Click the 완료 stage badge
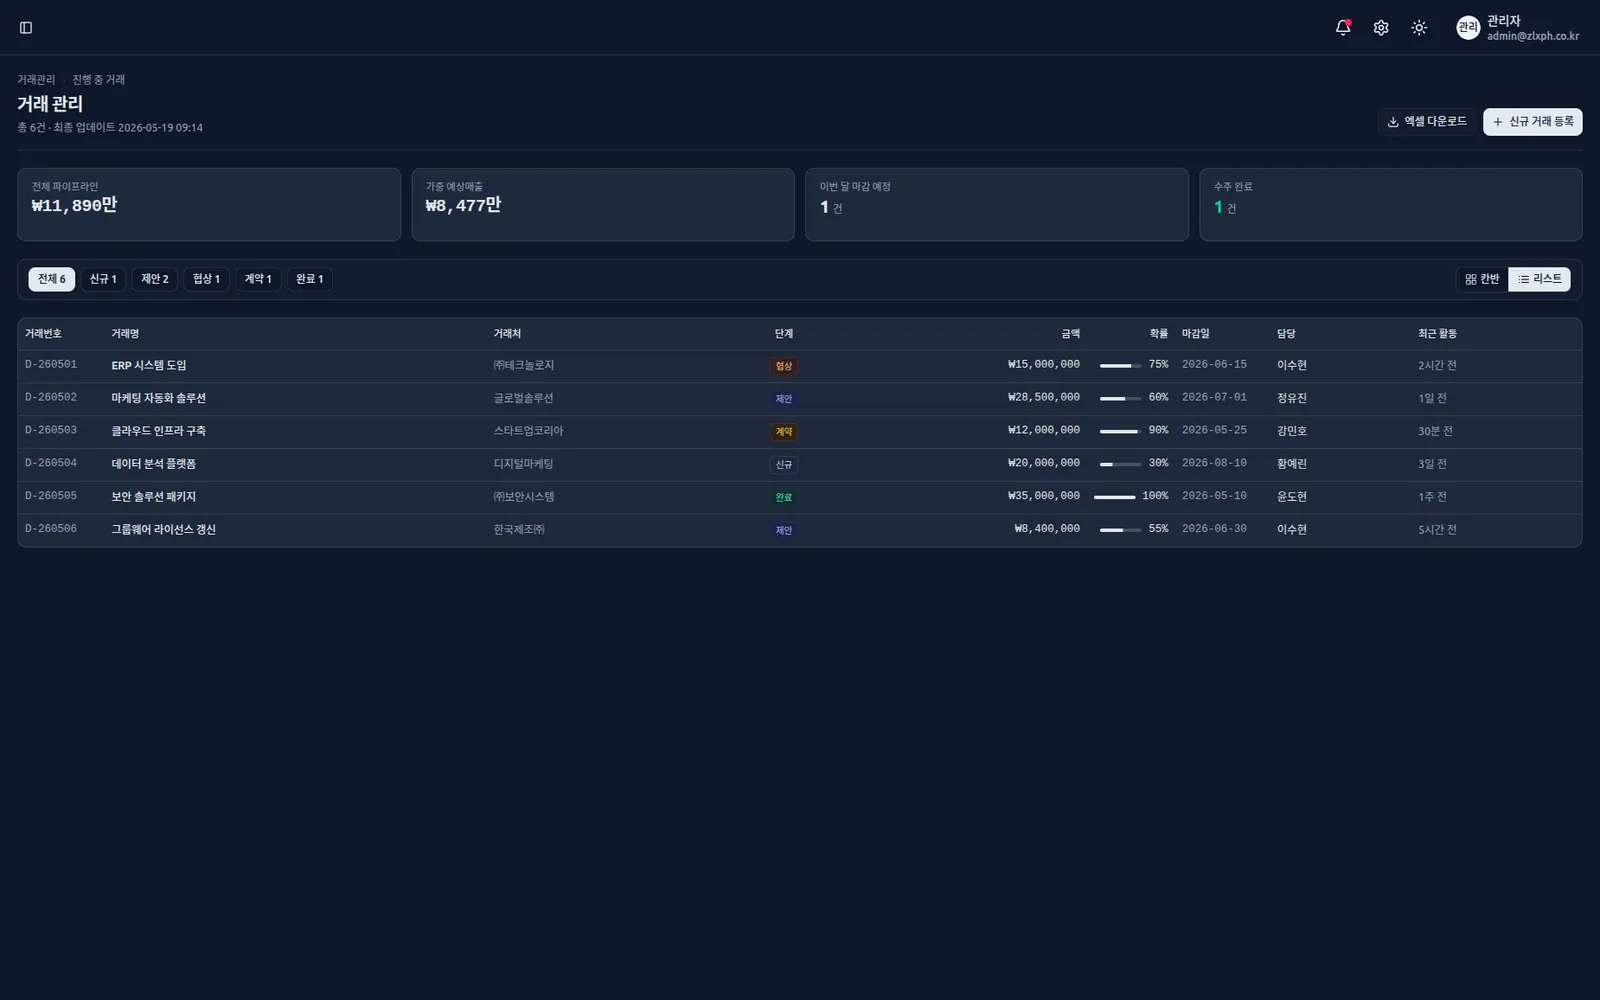This screenshot has height=1000, width=1600. coord(784,498)
